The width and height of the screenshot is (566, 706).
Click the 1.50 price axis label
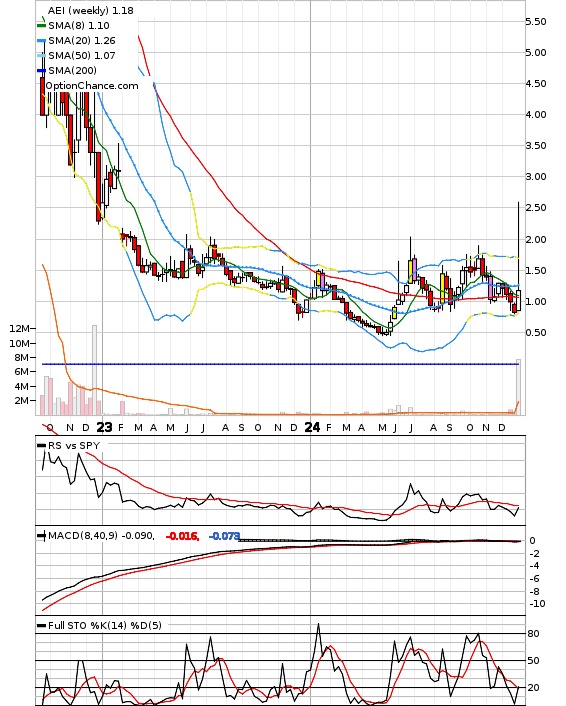(536, 271)
